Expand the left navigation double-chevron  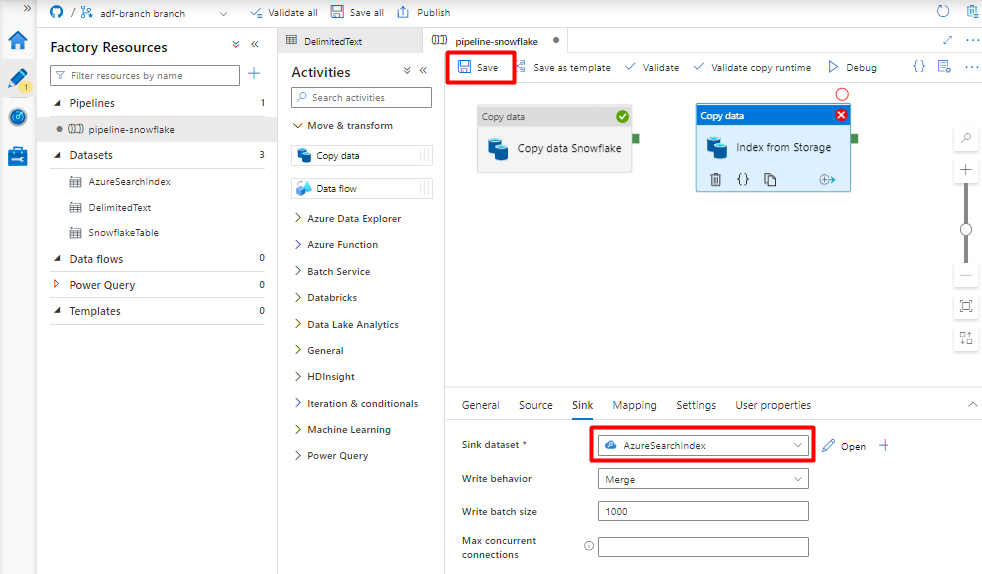(x=27, y=8)
